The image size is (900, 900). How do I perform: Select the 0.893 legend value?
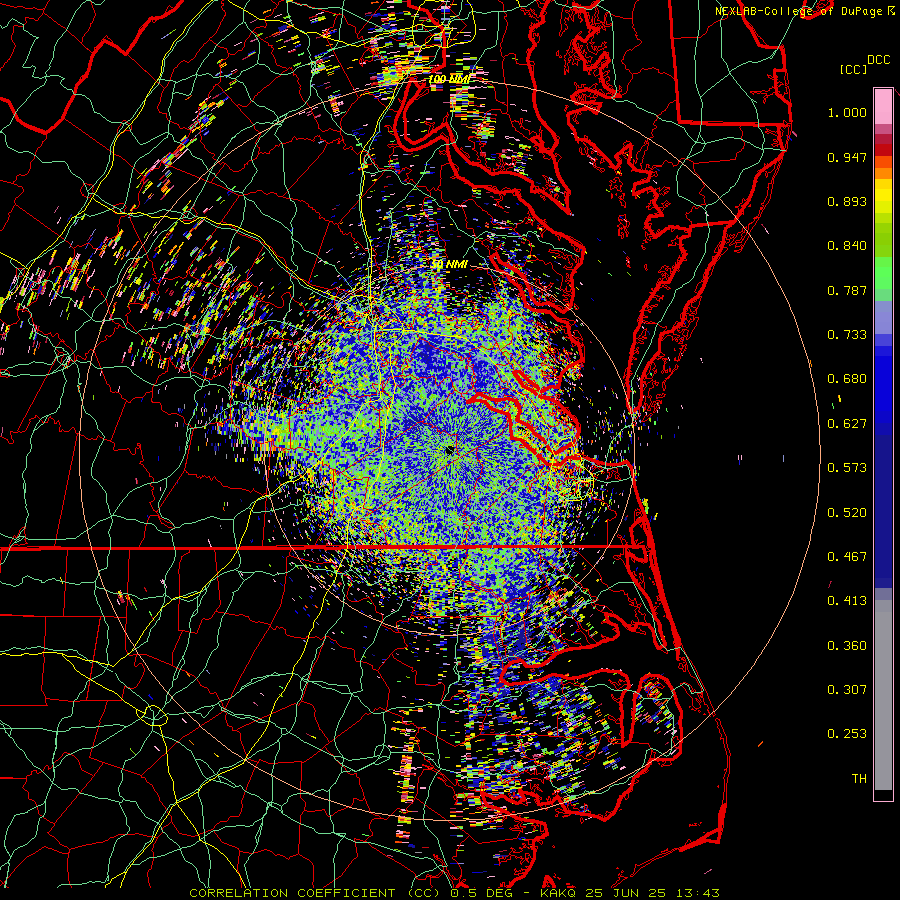[847, 201]
